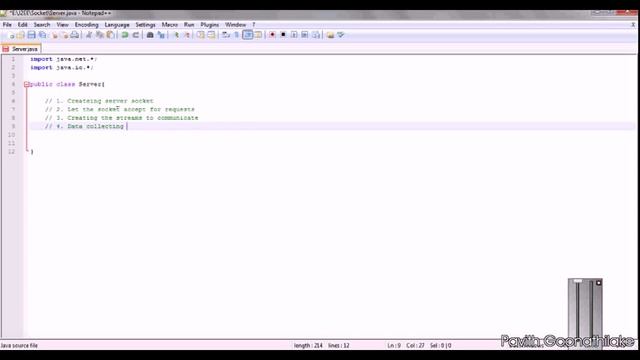The height and width of the screenshot is (360, 640).
Task: Click the X at menu bar's right end
Action: [x=633, y=25]
